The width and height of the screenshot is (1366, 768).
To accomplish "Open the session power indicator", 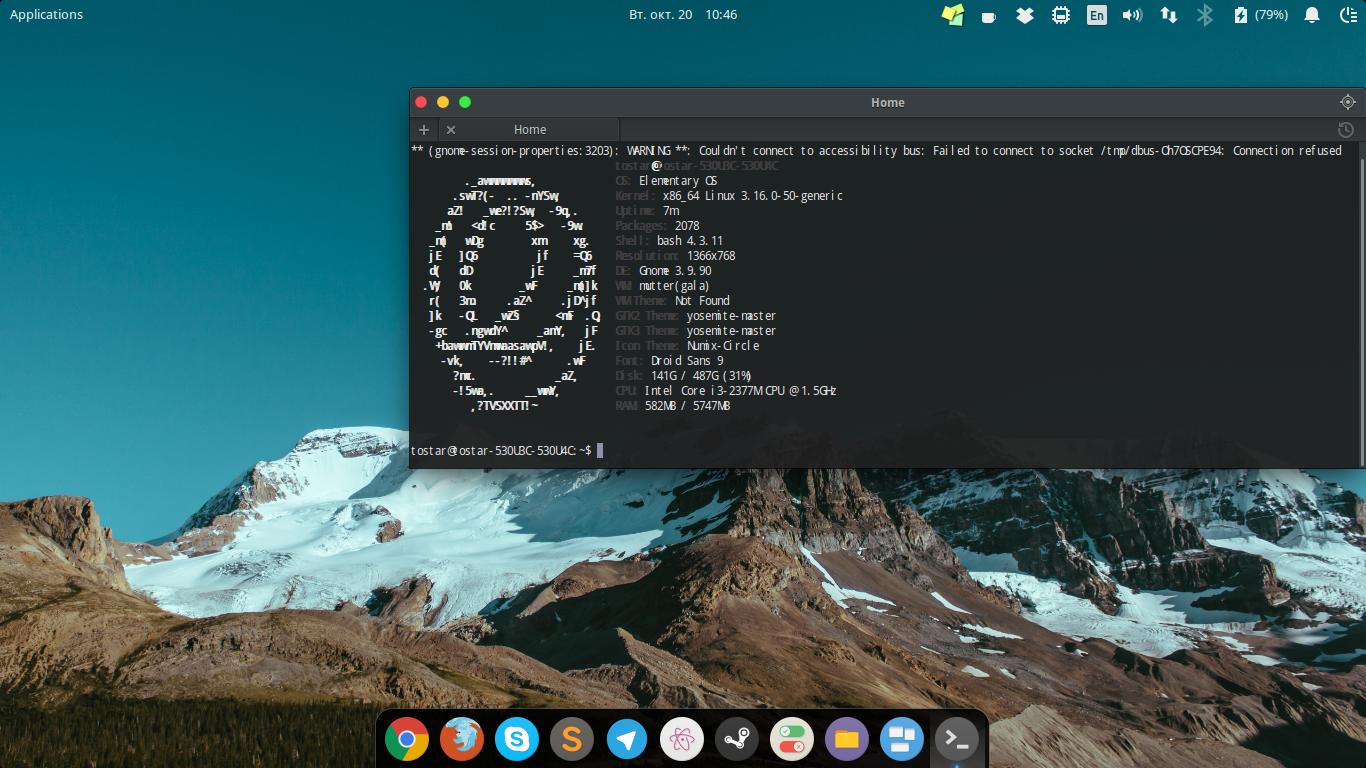I will (1346, 15).
